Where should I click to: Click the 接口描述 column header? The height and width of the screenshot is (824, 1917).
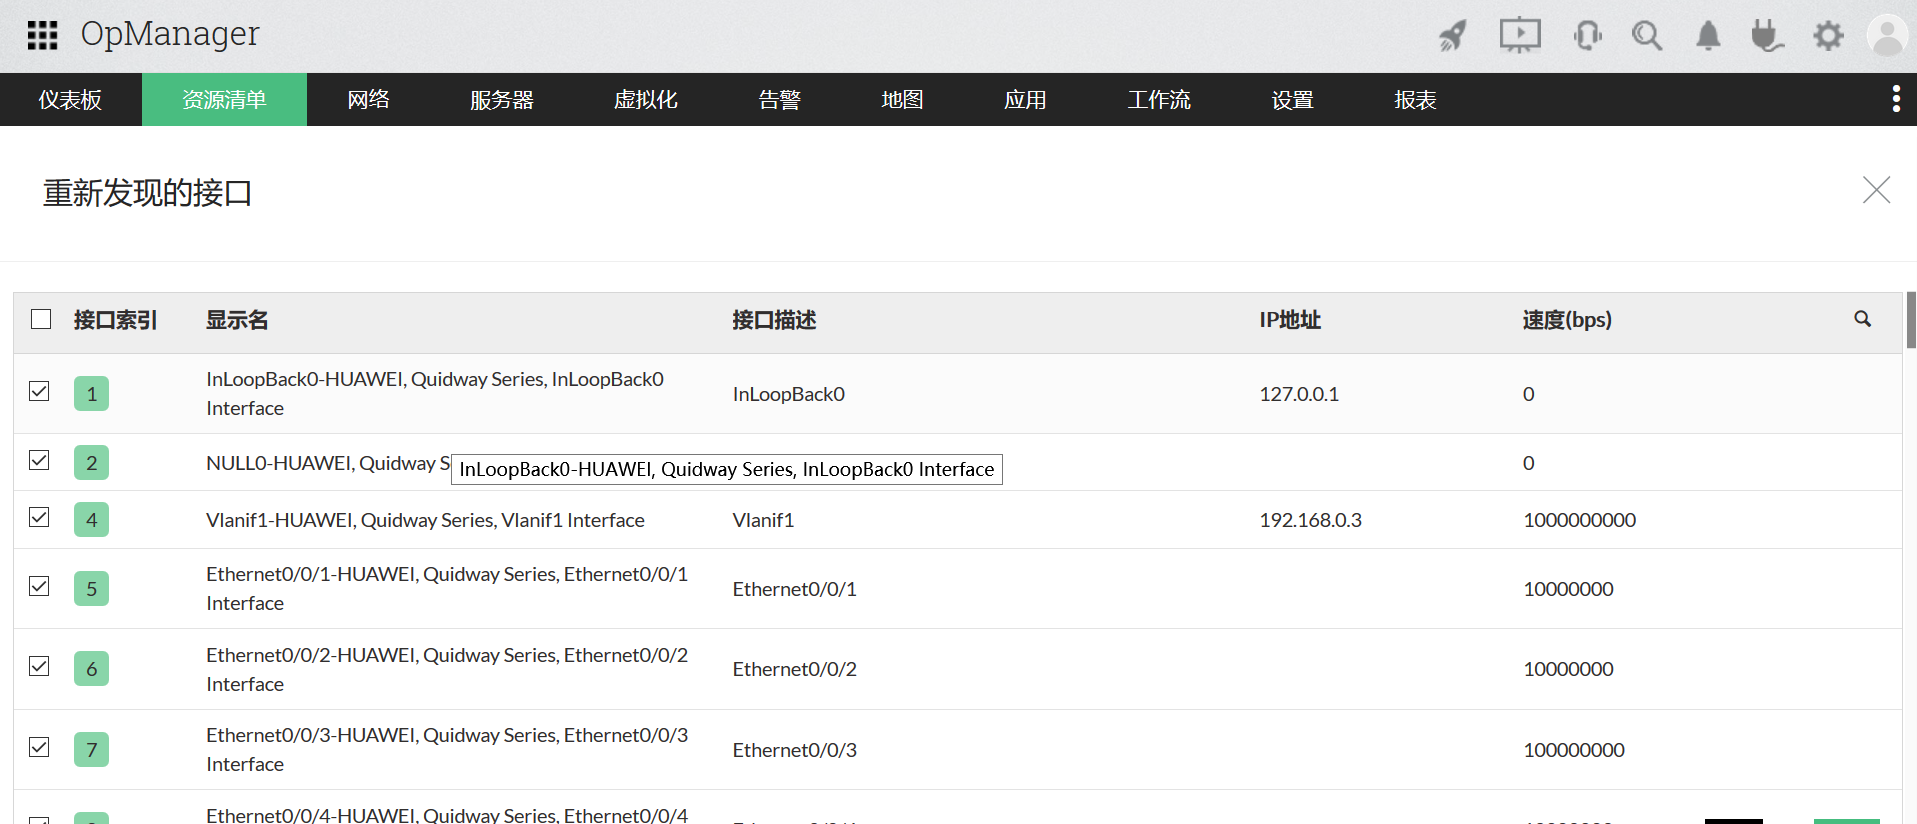[774, 320]
